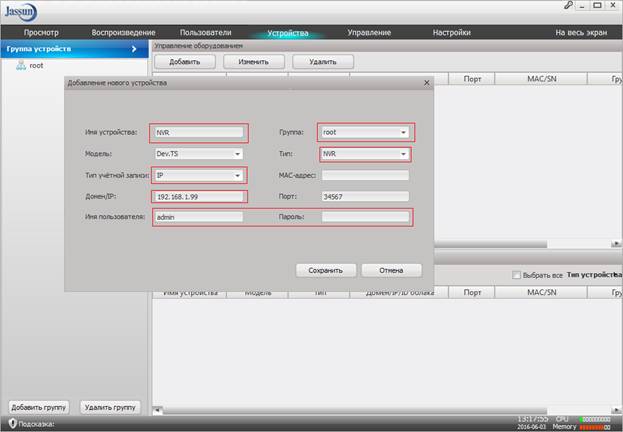Viewport: 623px width, 432px height.
Task: Open the Тип dropdown showing NVR
Action: pos(365,154)
